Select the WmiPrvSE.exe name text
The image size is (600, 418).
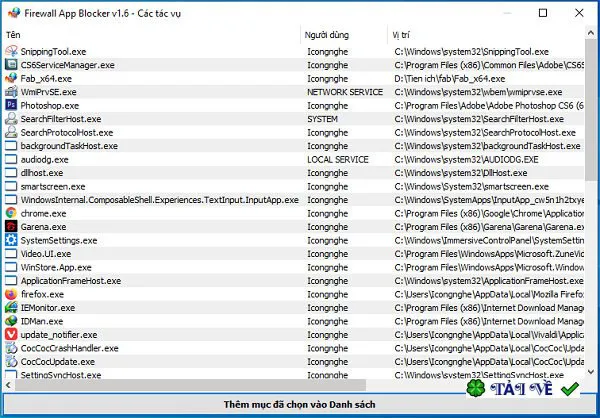[x=48, y=92]
